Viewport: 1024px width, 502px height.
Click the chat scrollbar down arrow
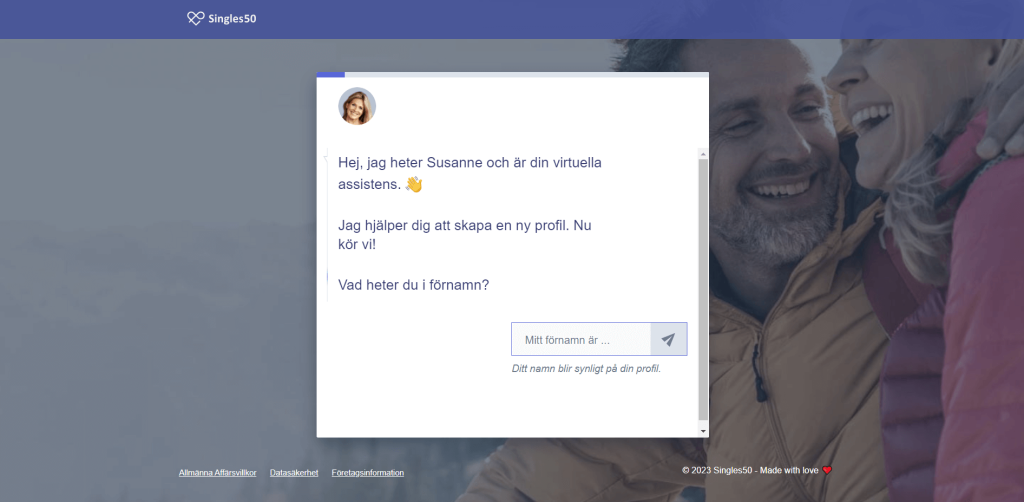(703, 431)
